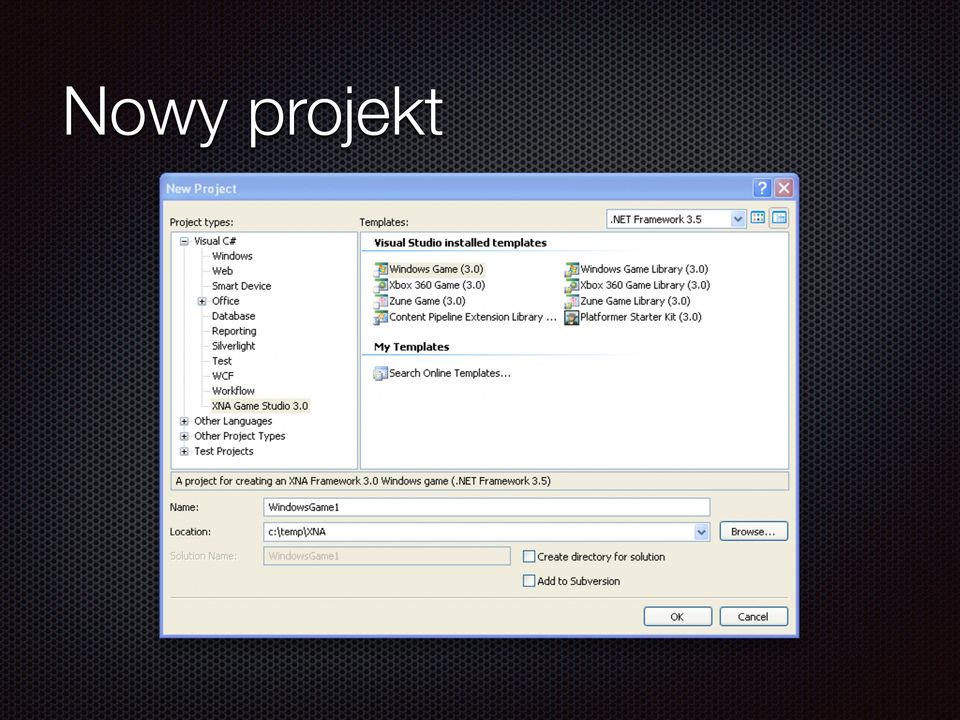Expand Other Languages node

(184, 421)
